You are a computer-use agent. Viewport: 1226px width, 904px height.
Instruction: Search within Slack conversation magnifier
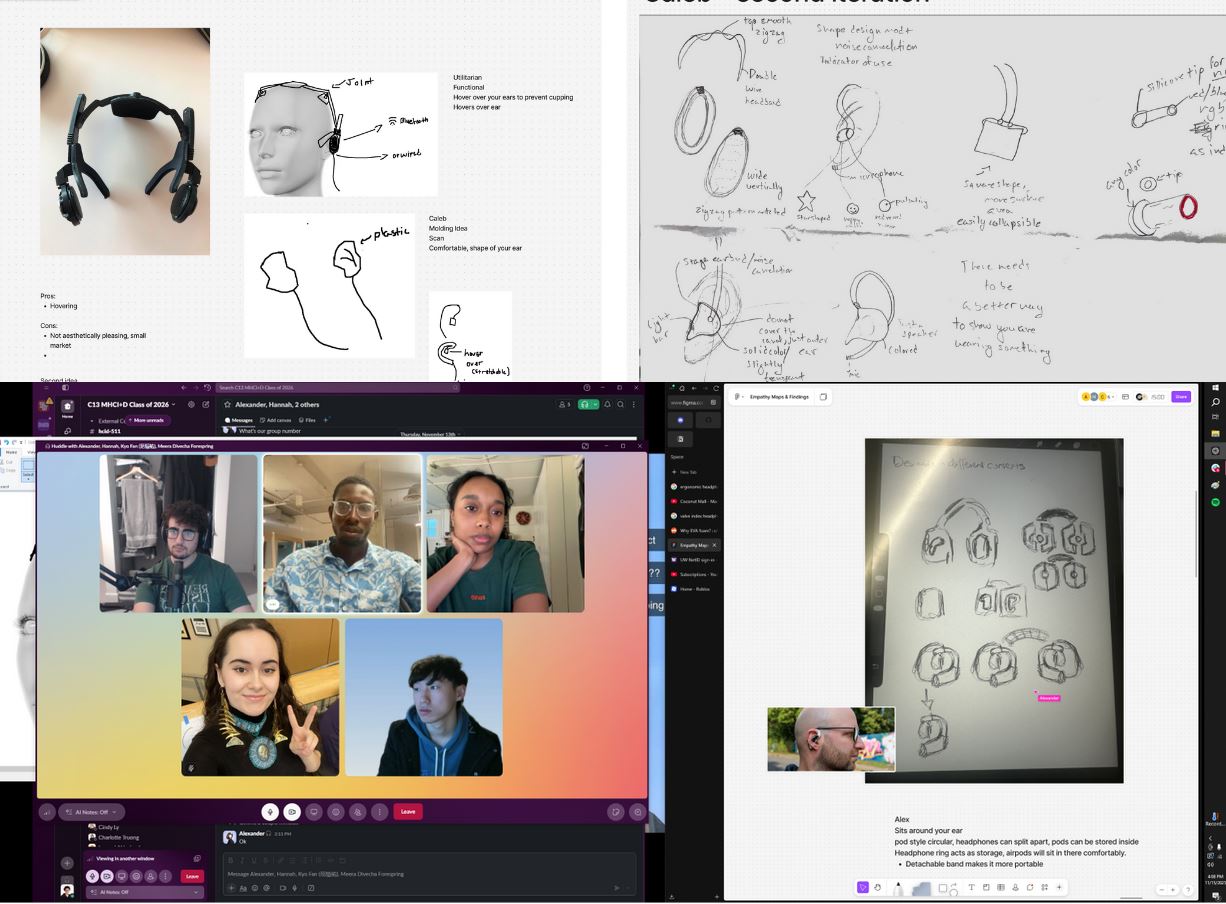point(620,404)
